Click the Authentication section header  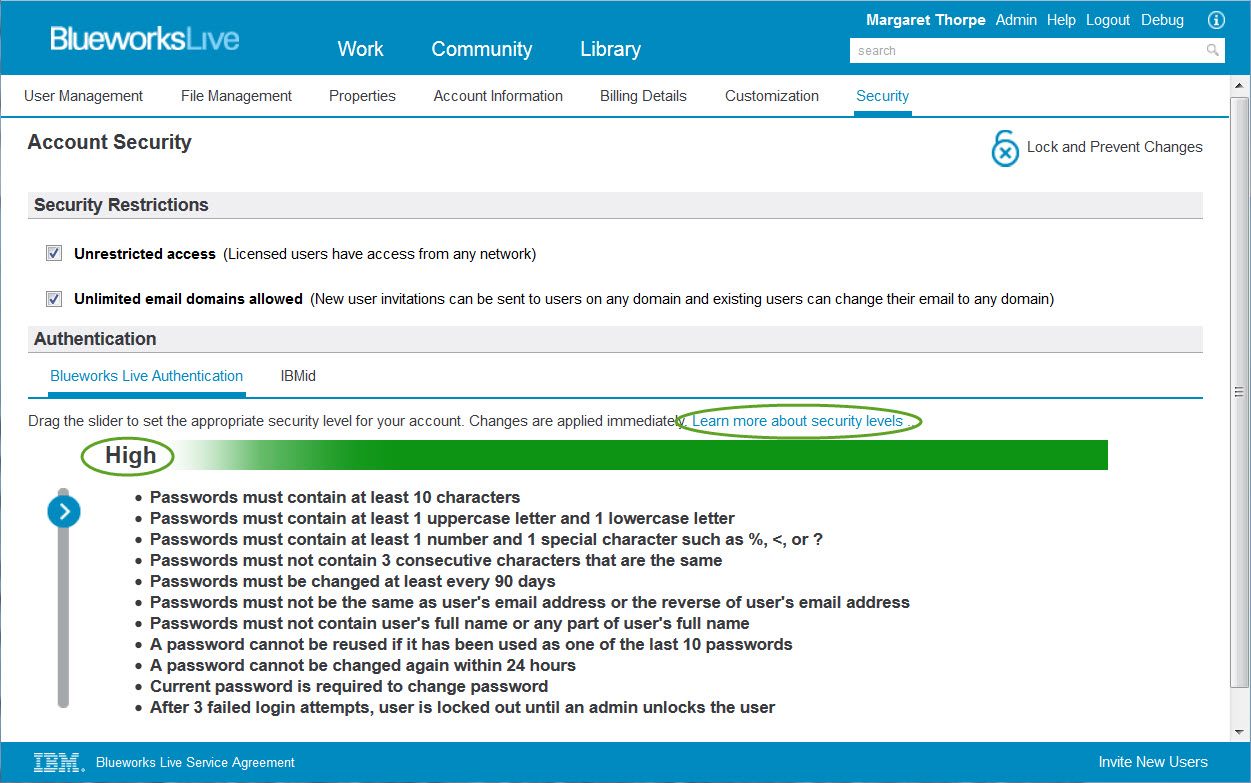[615, 339]
